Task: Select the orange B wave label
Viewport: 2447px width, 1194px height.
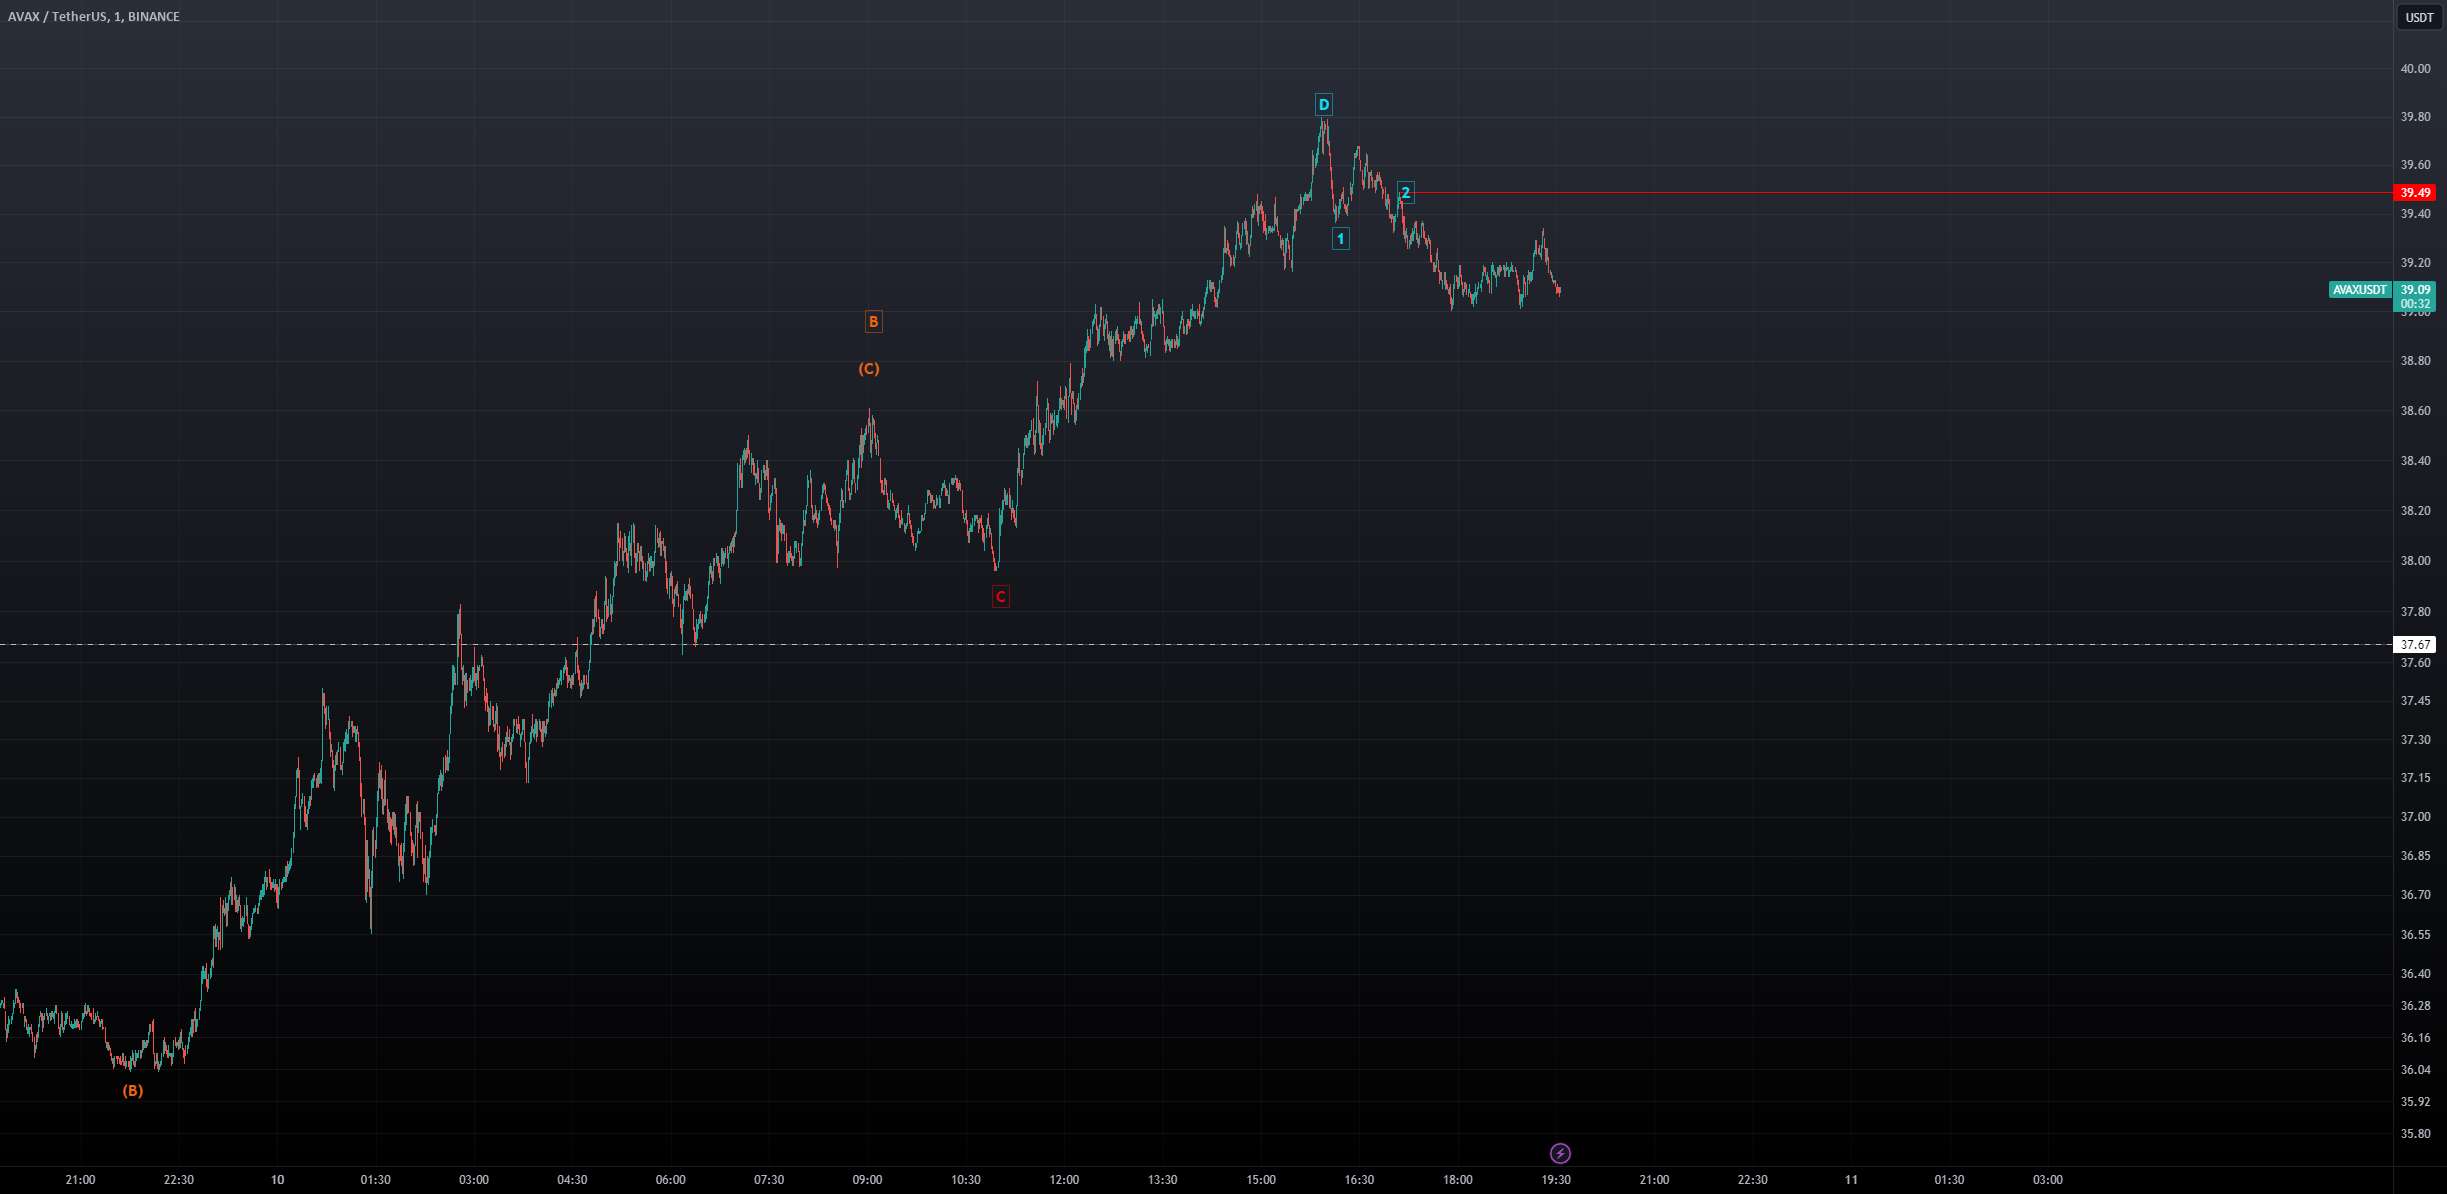Action: click(873, 321)
